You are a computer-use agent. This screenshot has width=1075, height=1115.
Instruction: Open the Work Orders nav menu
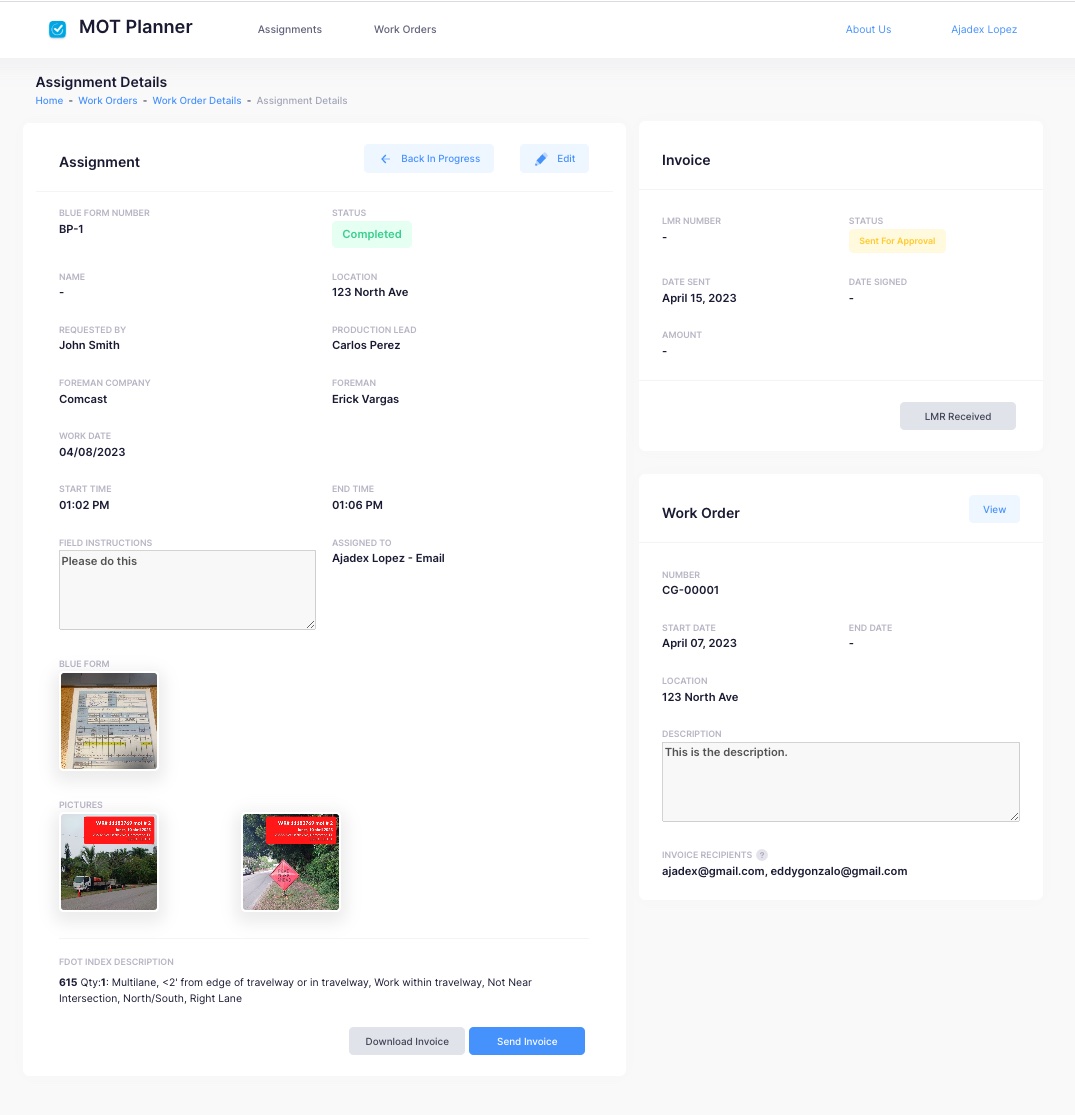click(x=405, y=29)
